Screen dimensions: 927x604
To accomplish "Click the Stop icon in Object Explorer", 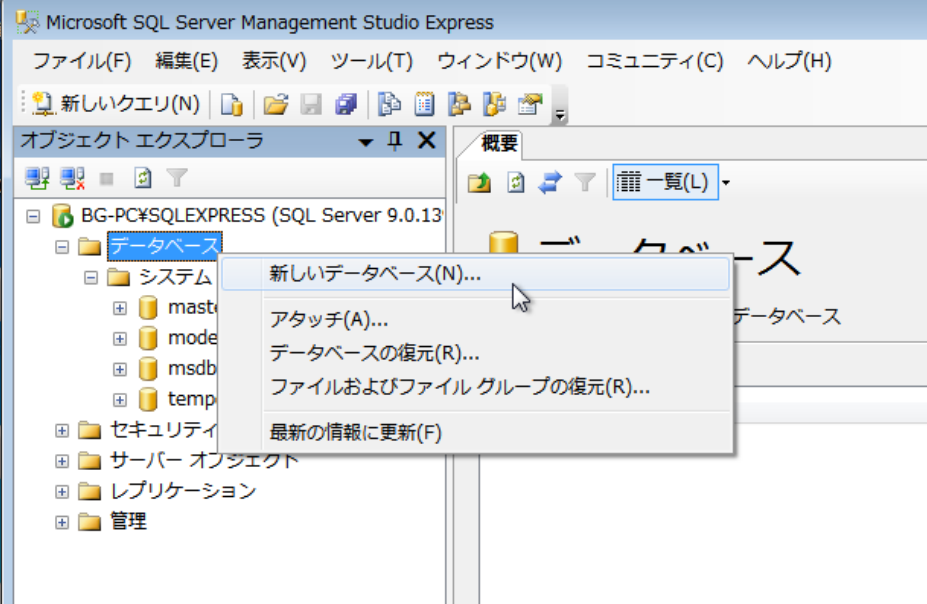I will [106, 178].
